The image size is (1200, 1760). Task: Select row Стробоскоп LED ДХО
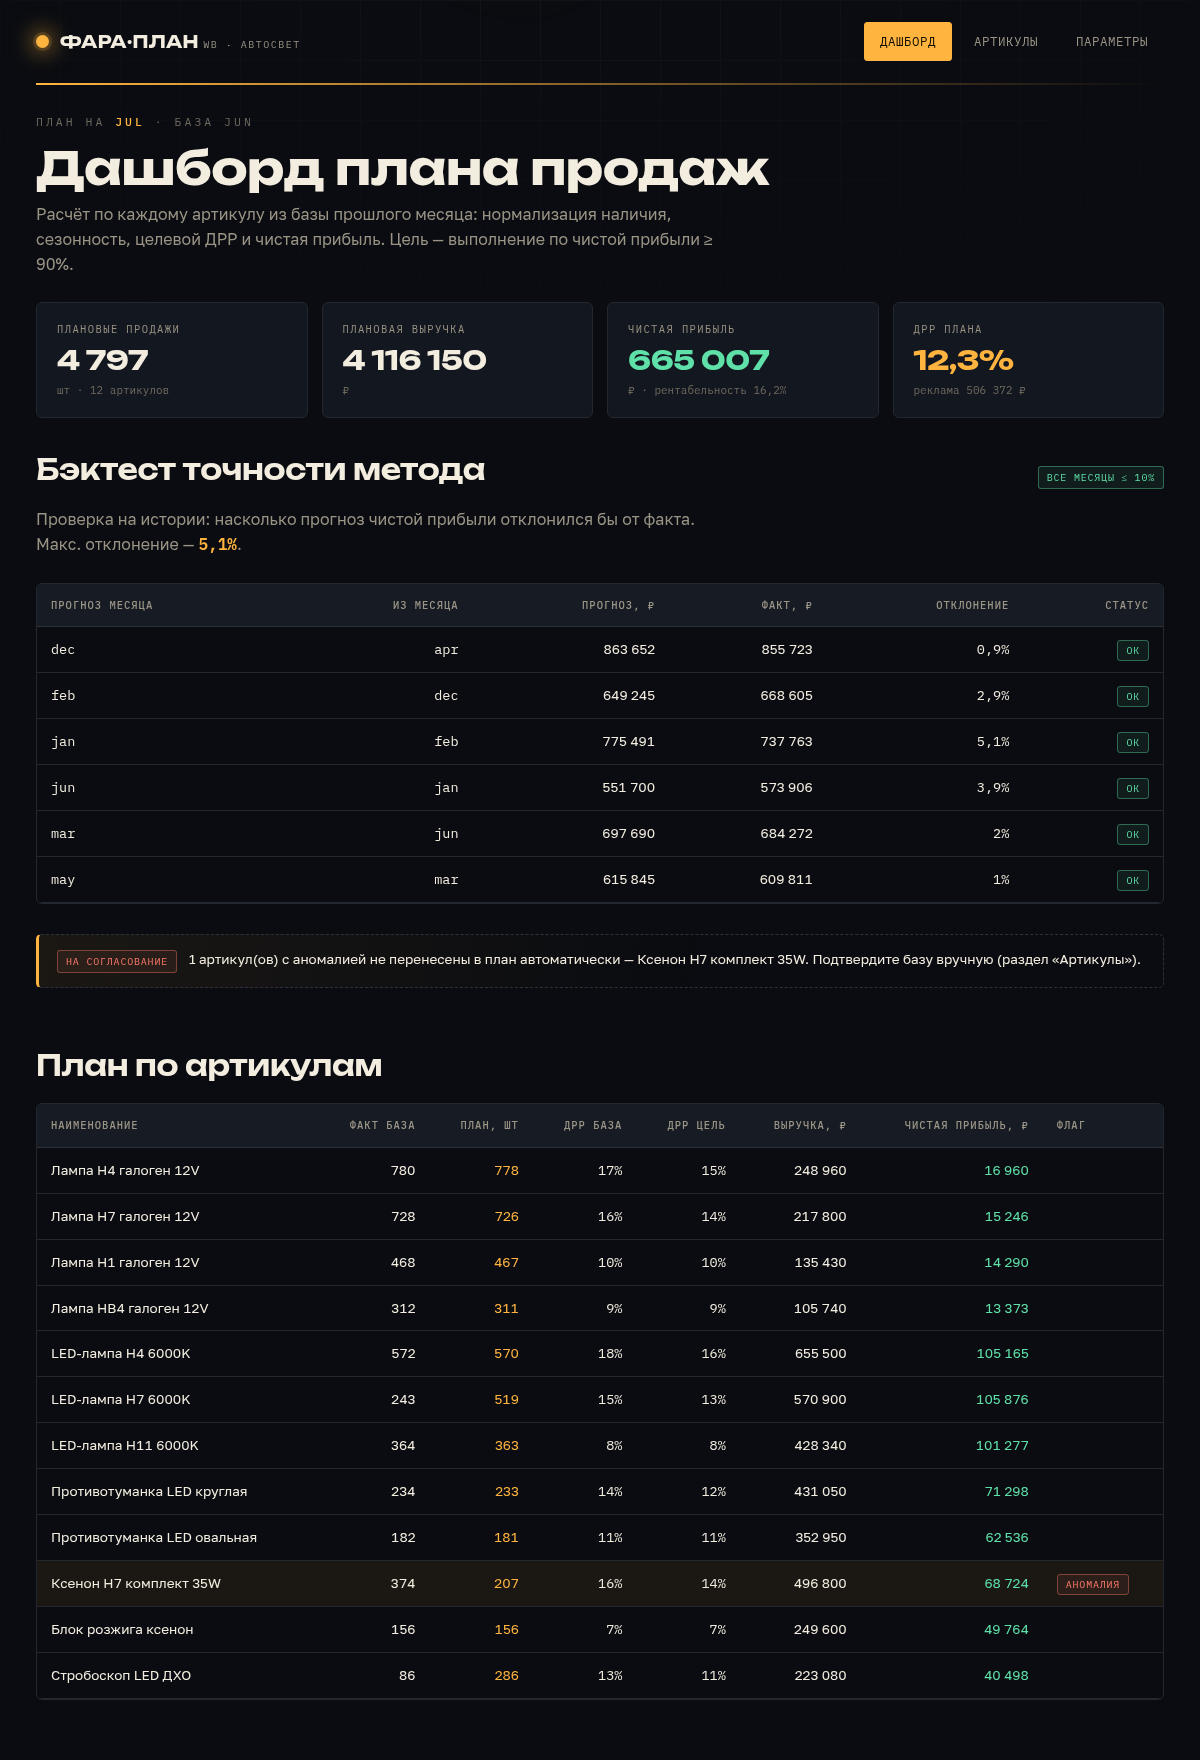(600, 1676)
